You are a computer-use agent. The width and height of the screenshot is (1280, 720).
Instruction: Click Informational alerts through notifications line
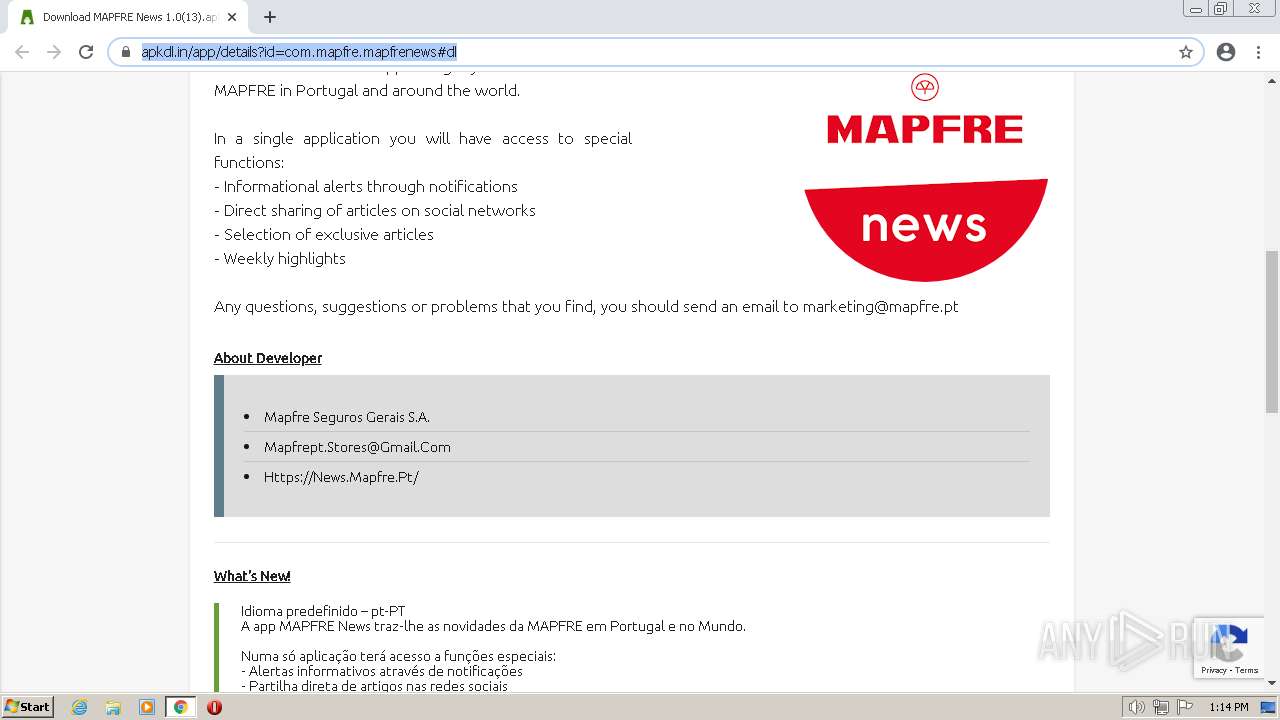(366, 186)
